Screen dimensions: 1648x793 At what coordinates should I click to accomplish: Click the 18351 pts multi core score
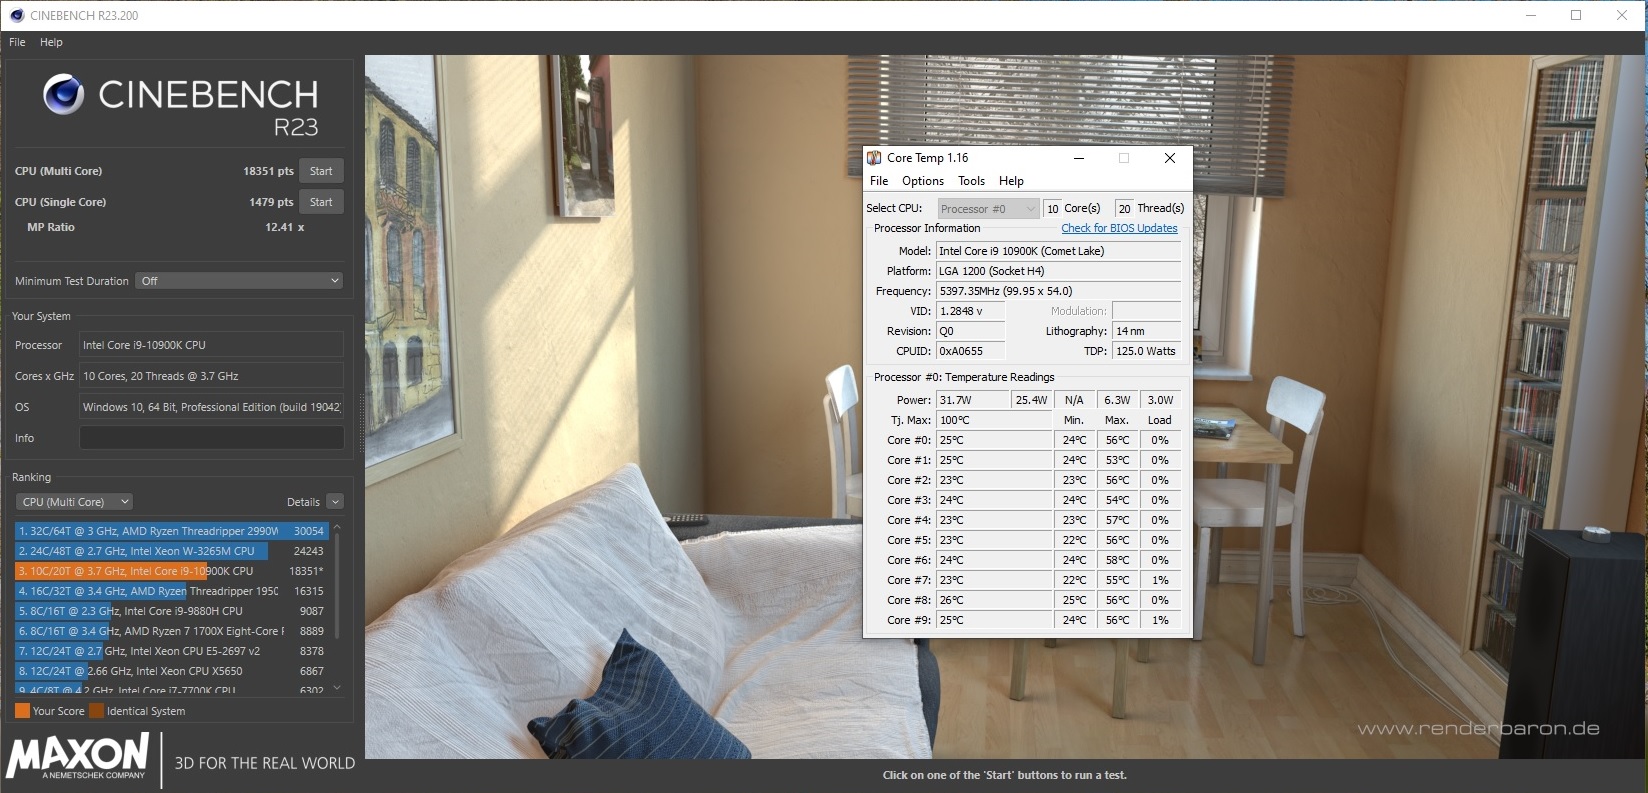(x=268, y=171)
